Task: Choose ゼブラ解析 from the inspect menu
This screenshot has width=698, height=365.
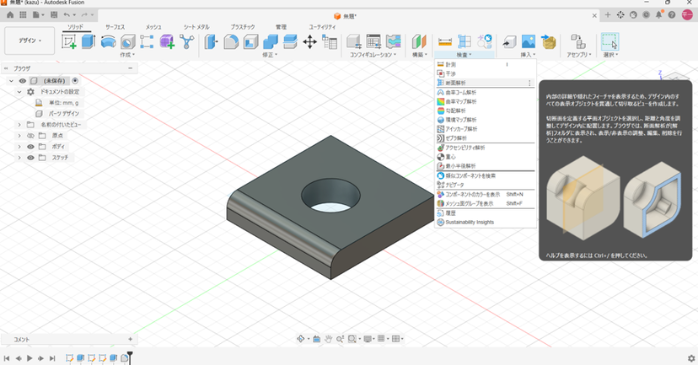Action: (485, 138)
